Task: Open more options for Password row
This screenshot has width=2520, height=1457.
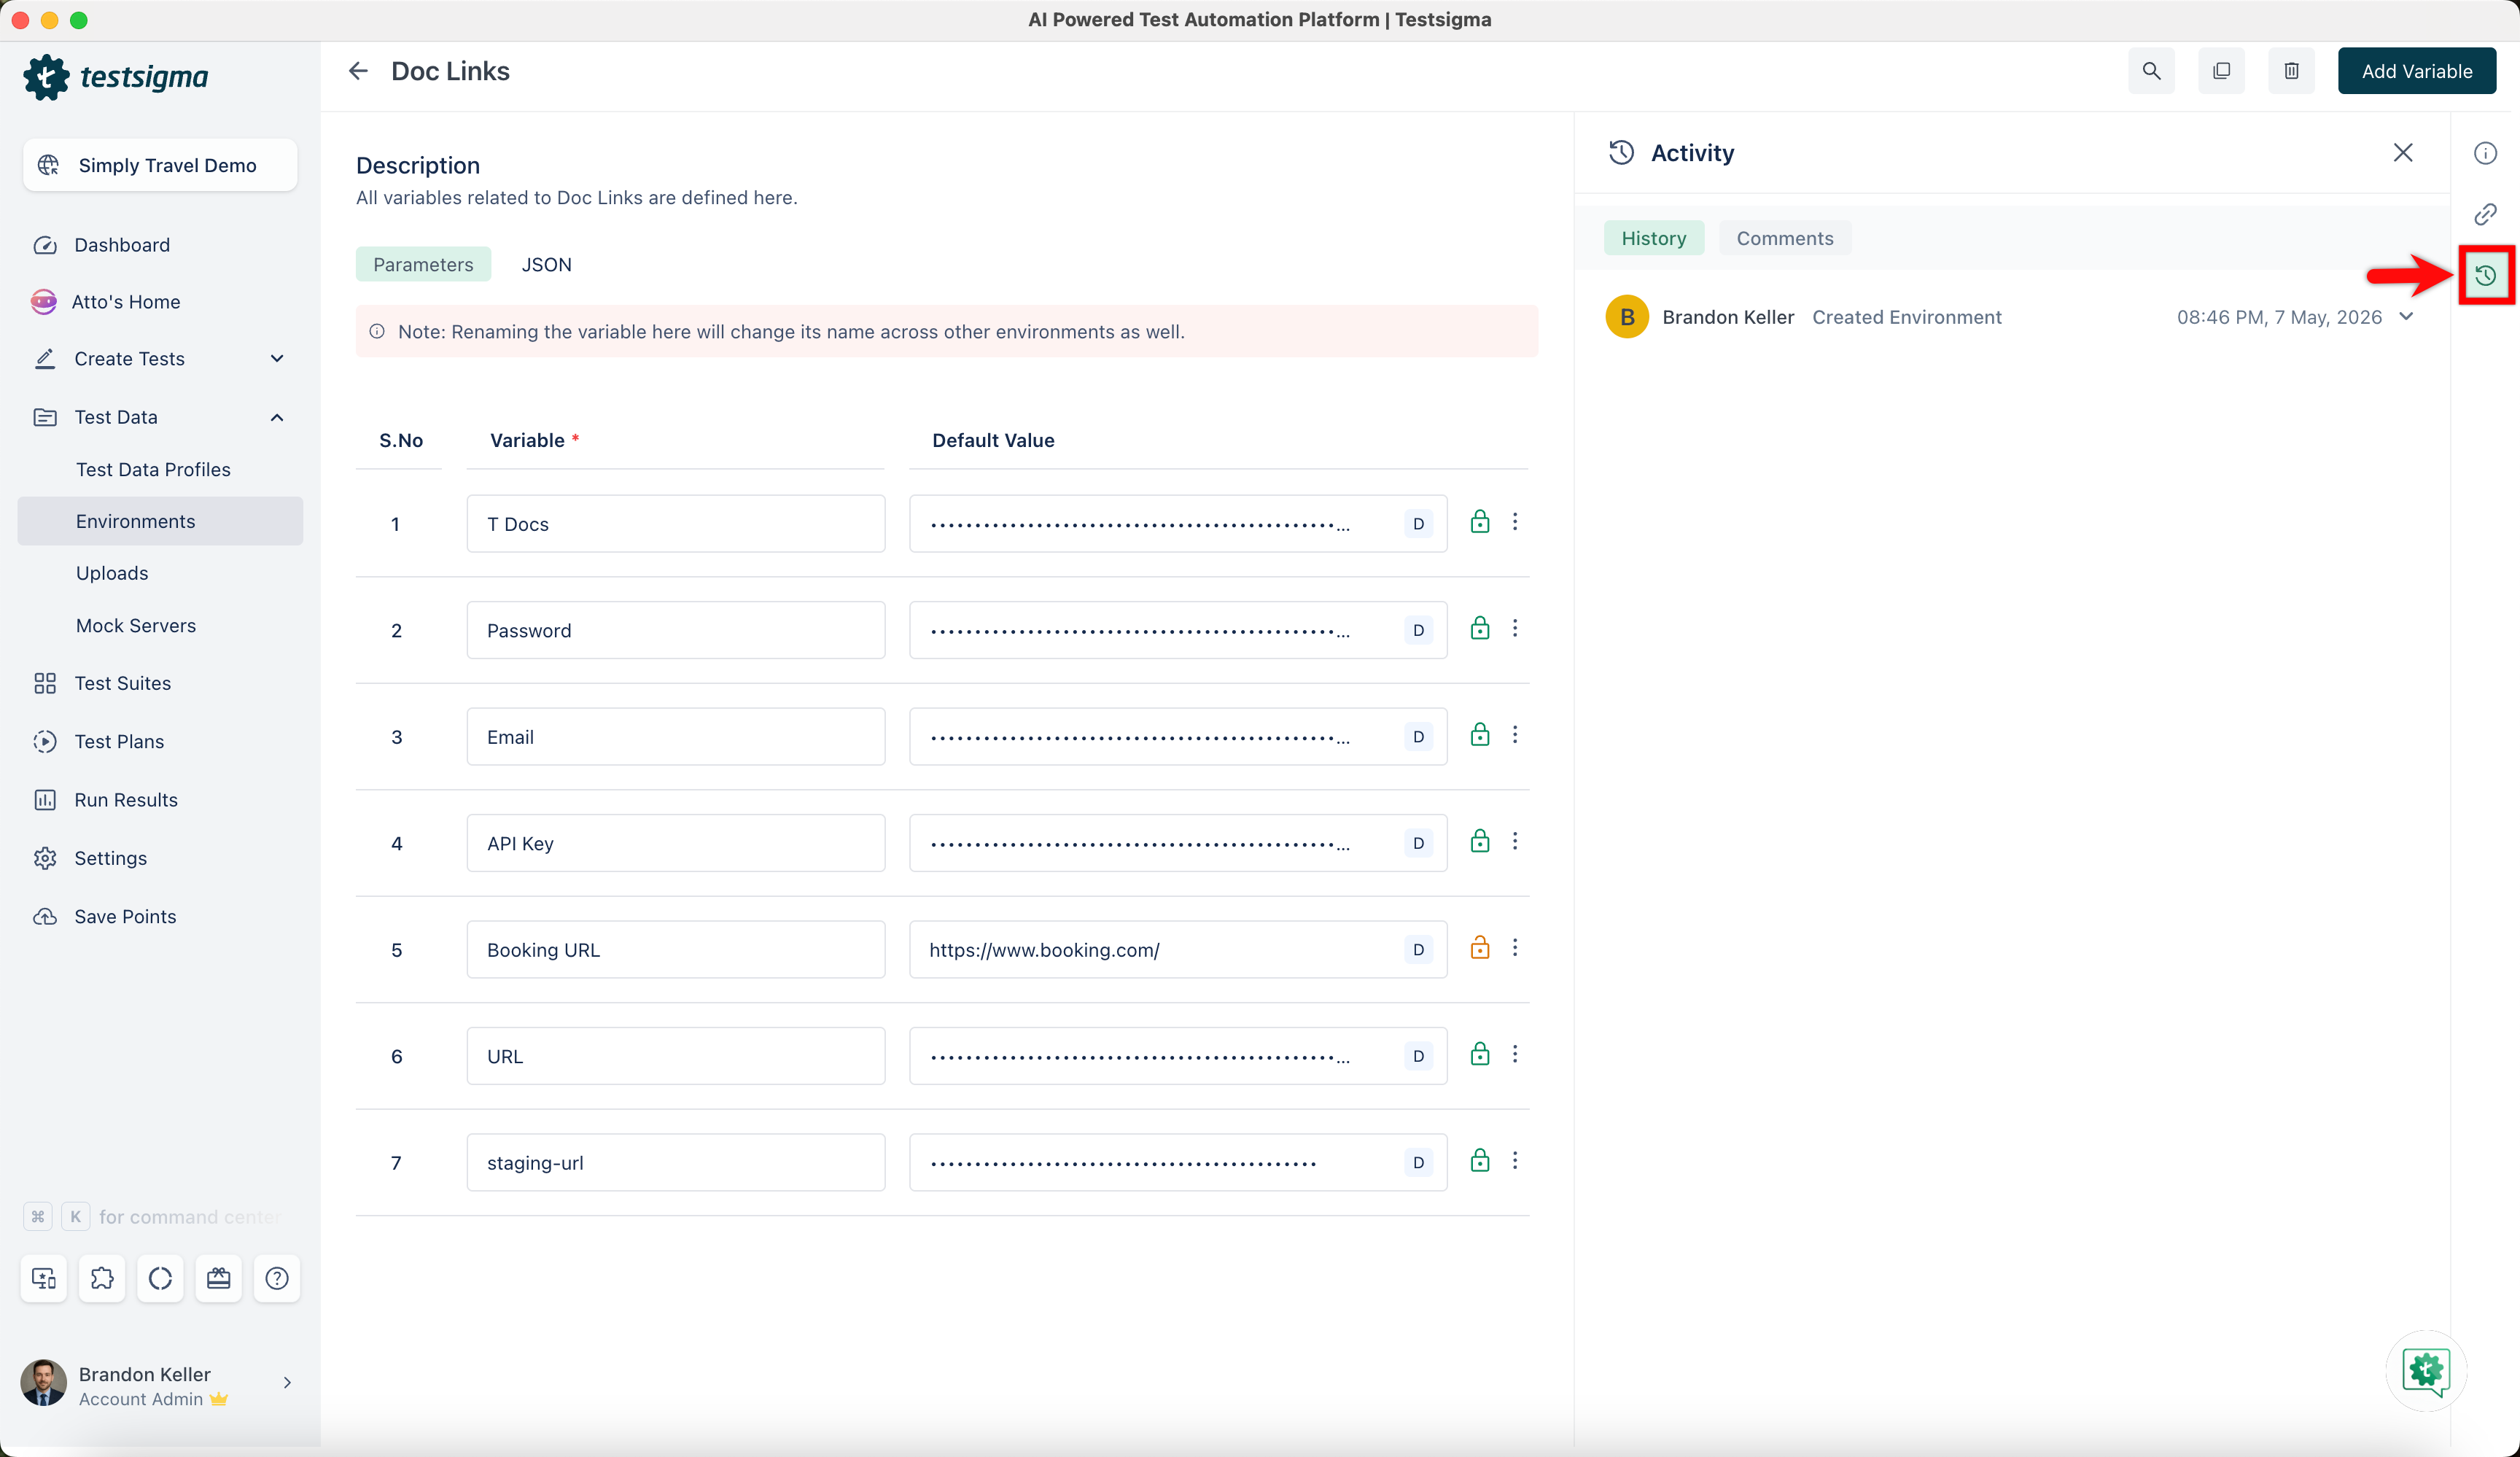Action: 1515,628
